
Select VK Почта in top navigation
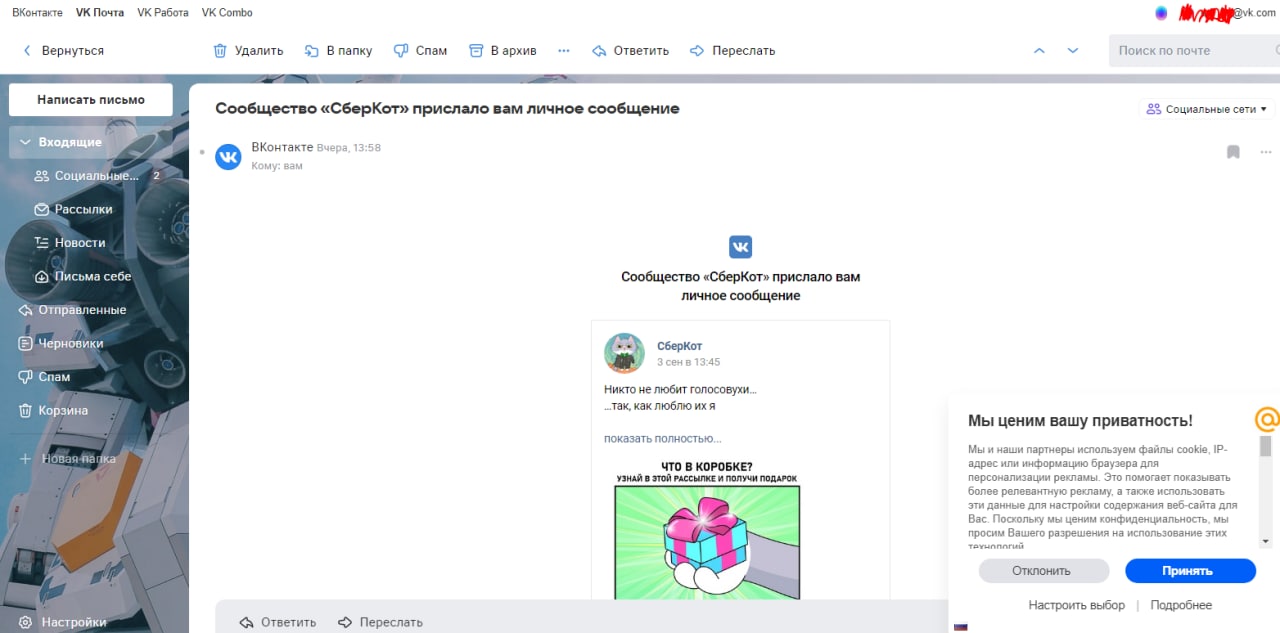point(100,13)
